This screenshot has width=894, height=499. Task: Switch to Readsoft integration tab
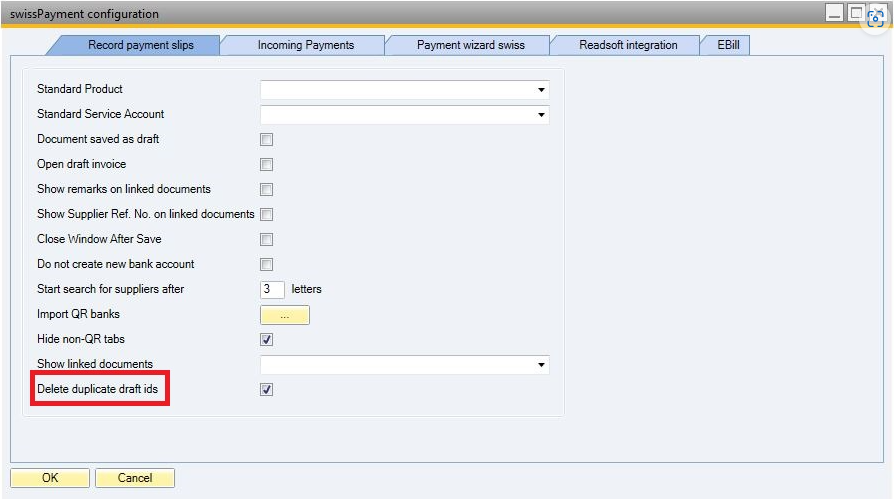(x=628, y=45)
